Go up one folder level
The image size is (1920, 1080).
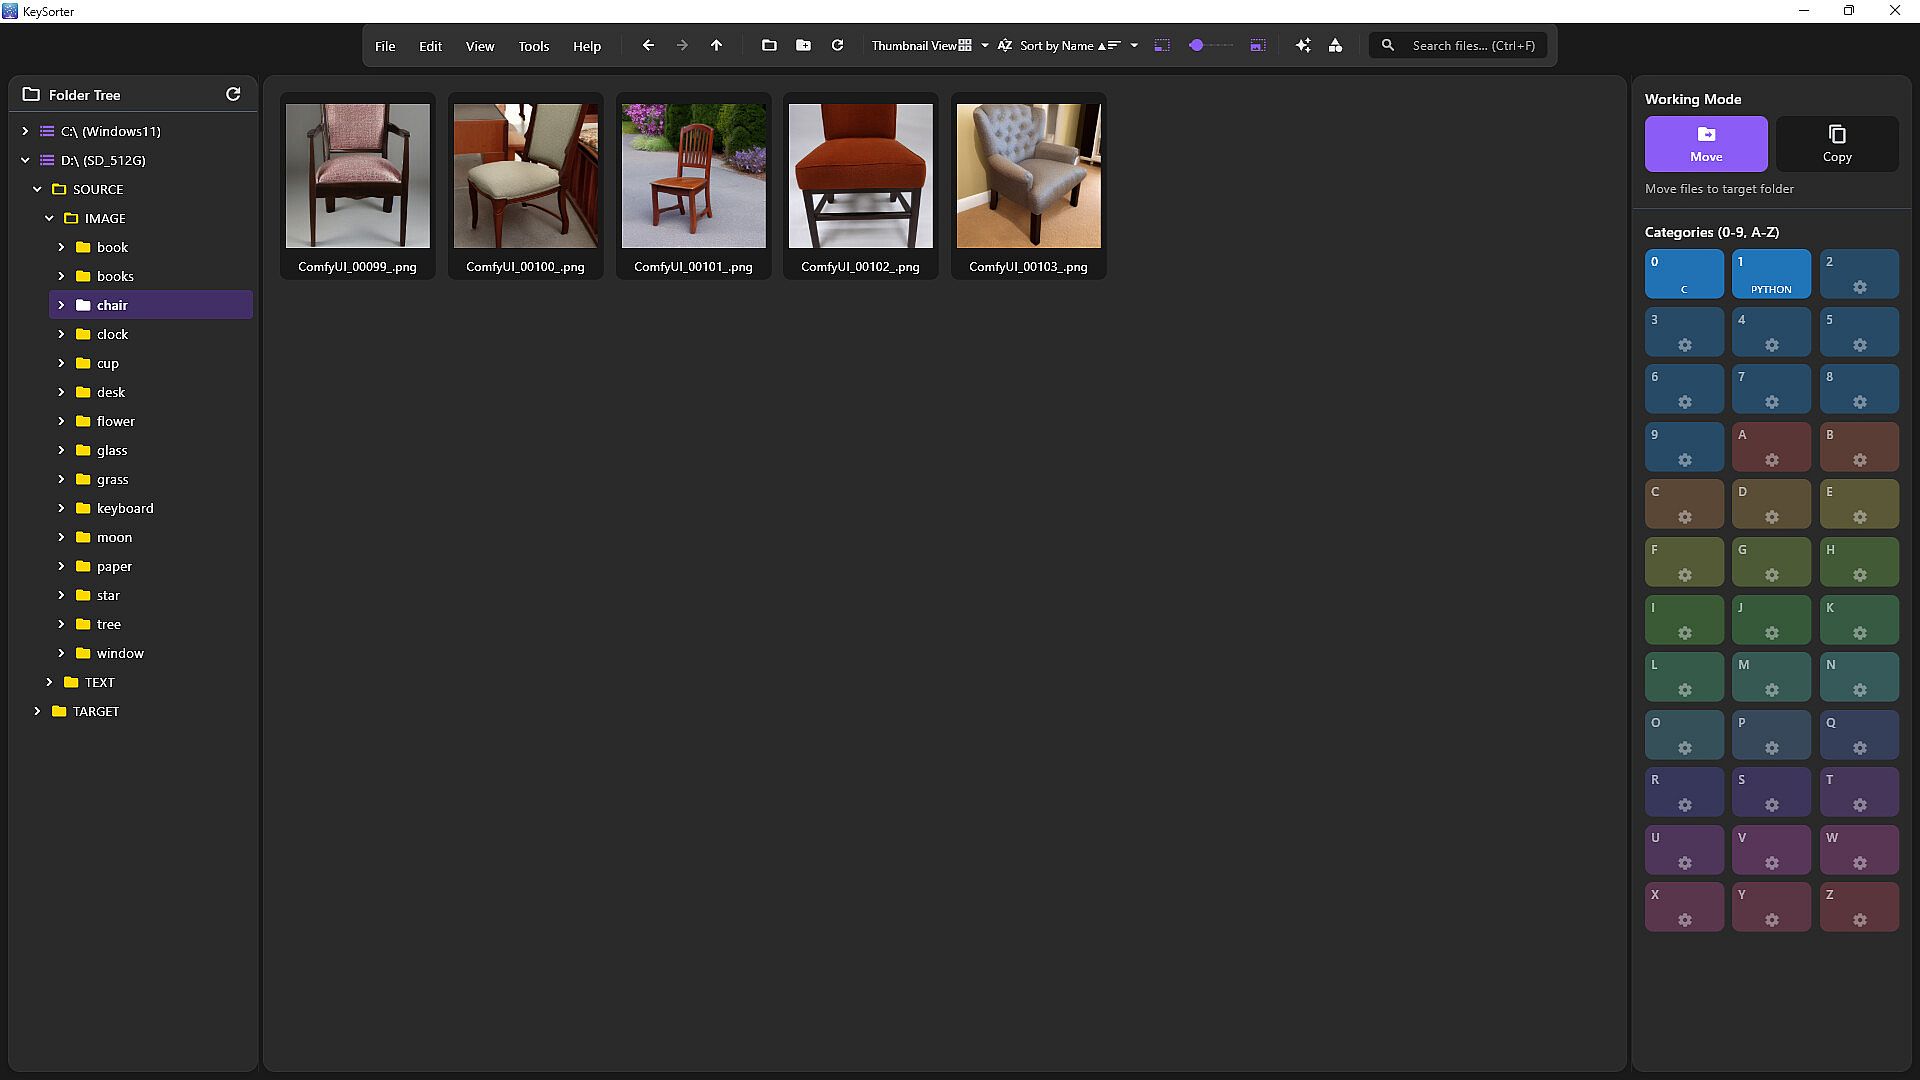click(716, 45)
